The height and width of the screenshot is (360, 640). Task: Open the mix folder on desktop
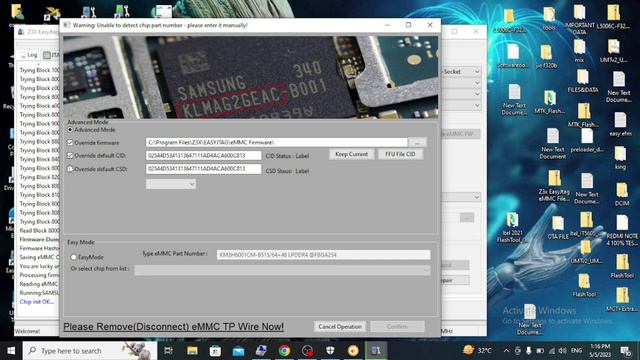[x=579, y=51]
